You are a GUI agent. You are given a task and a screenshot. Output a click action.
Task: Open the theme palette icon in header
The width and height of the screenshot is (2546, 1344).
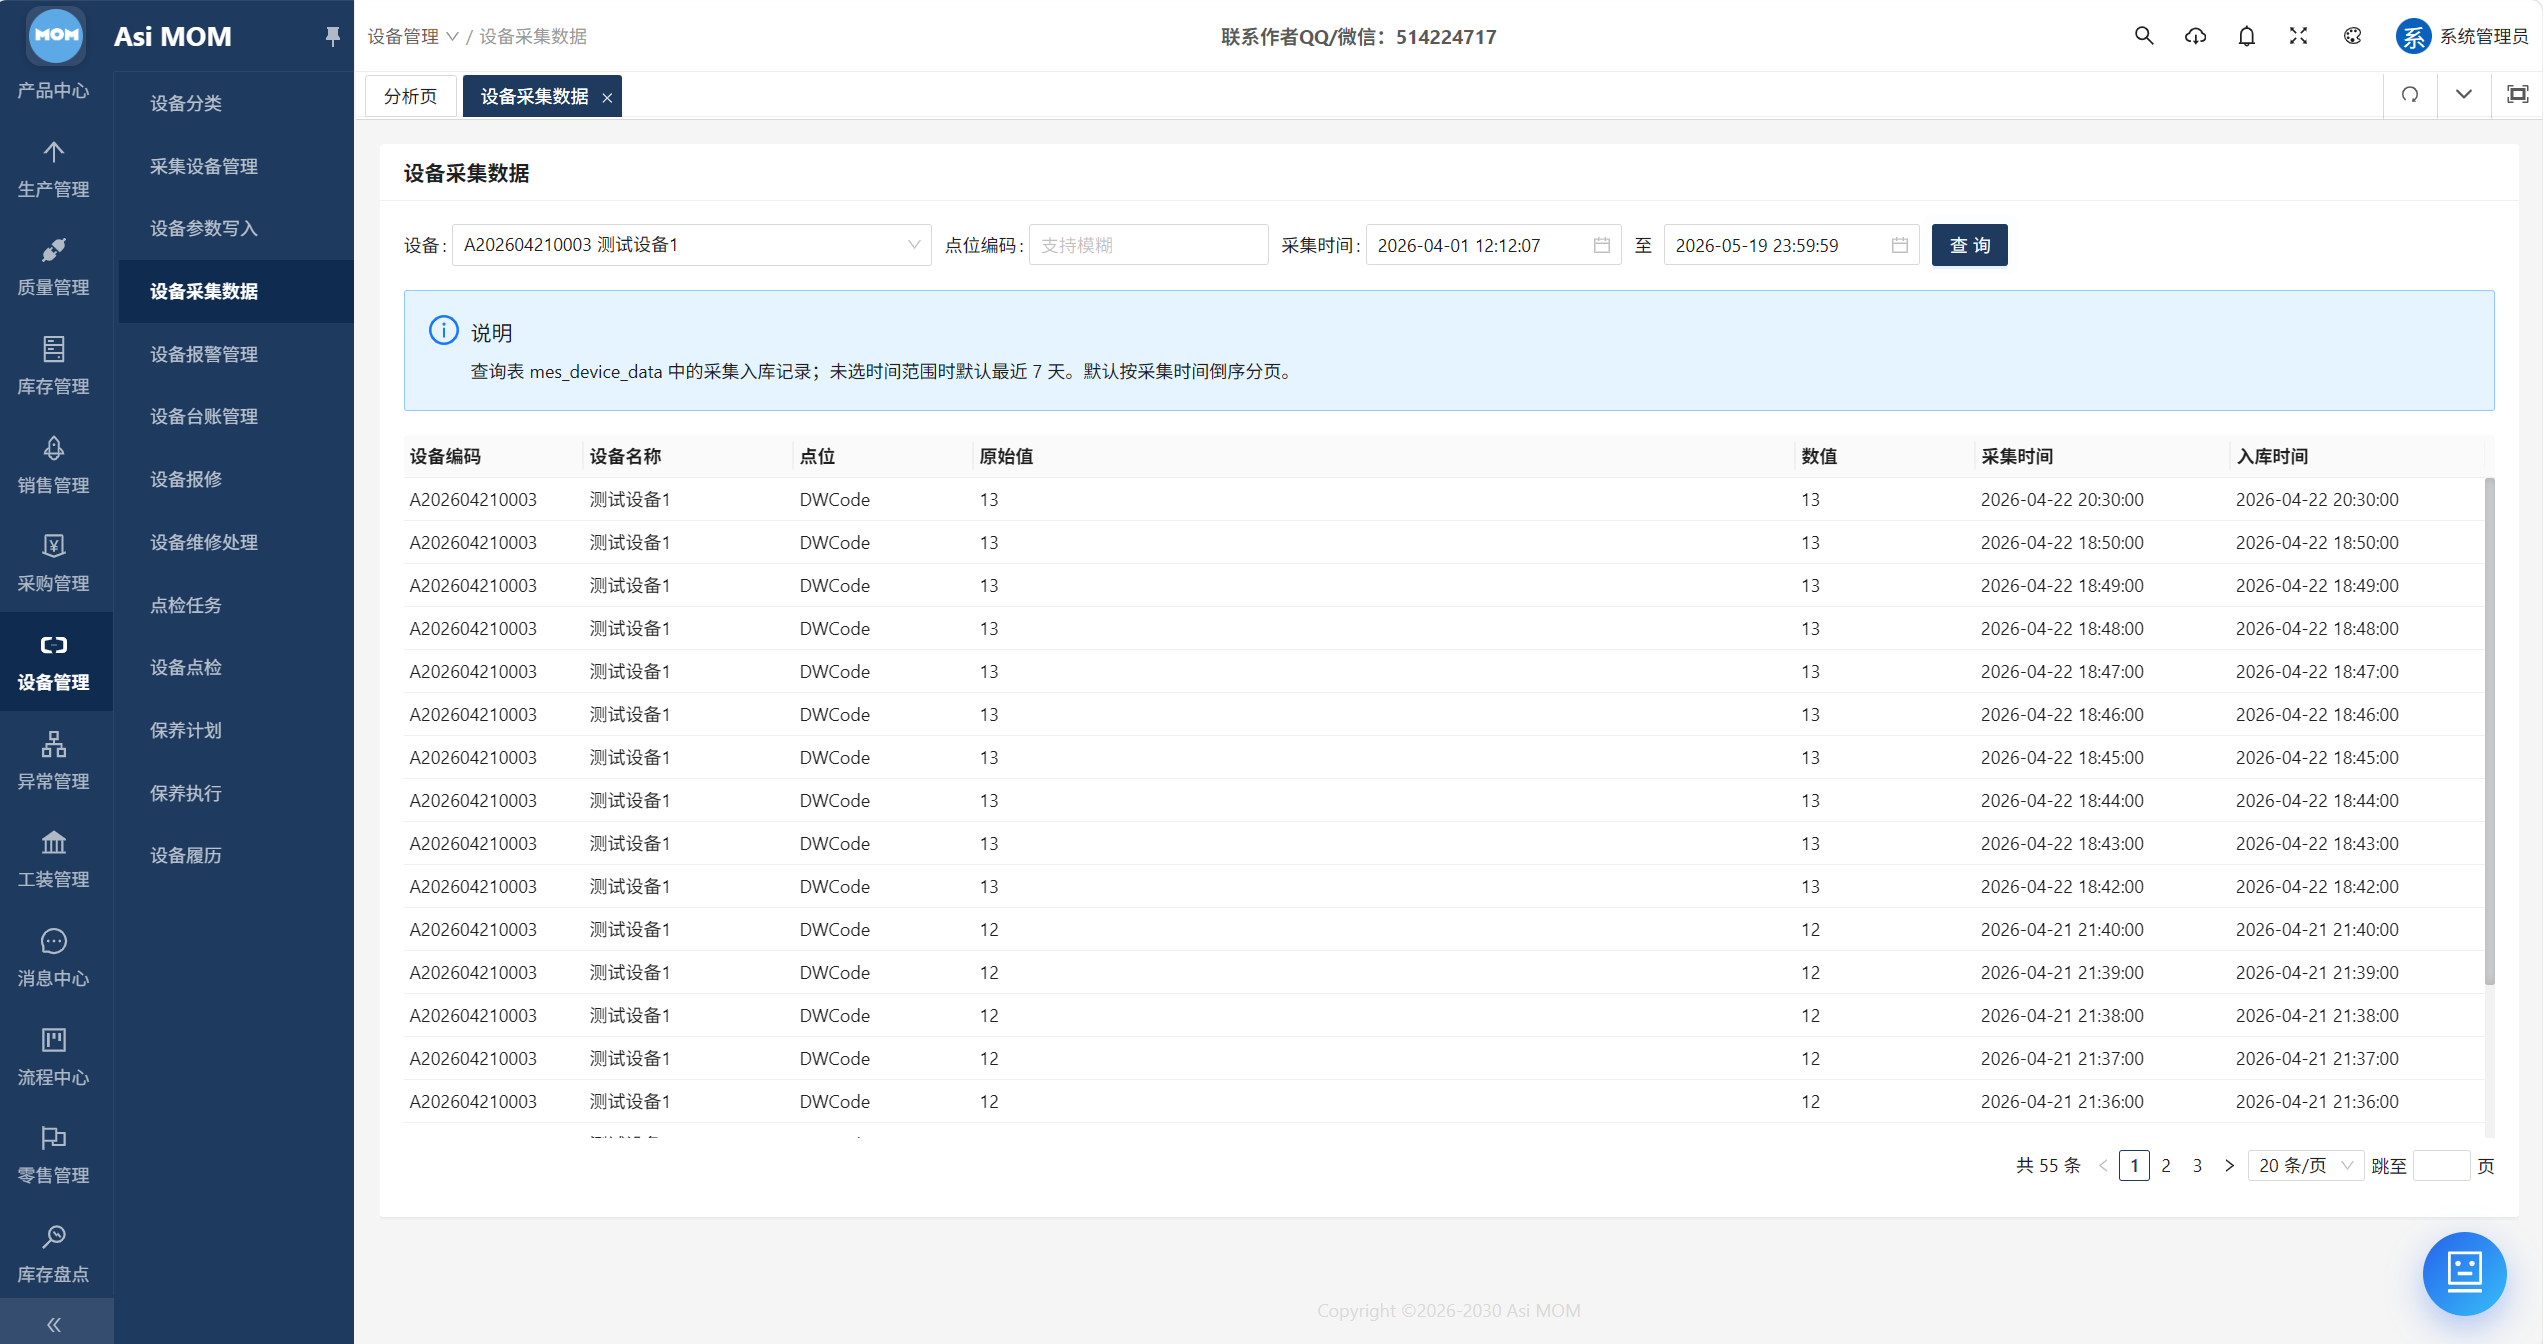click(x=2353, y=36)
